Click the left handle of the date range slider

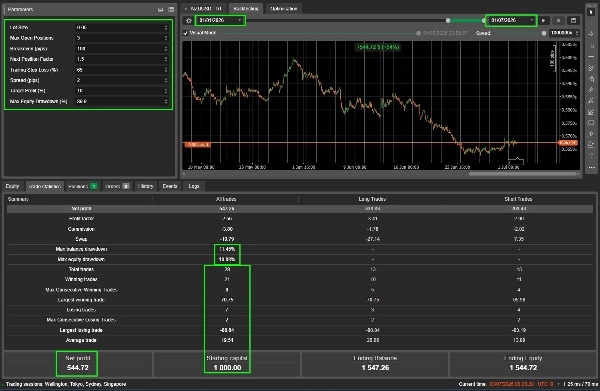tap(448, 20)
